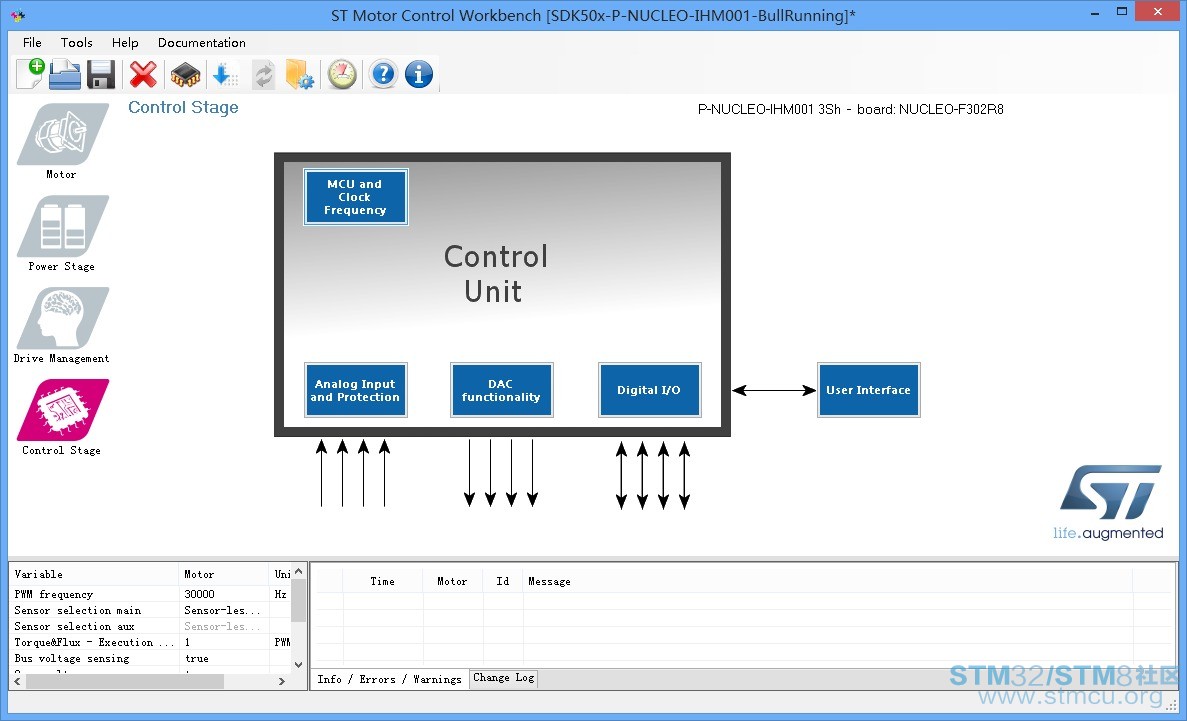Open DAC functionality block
Screen dimensions: 1187x721
[x=501, y=390]
